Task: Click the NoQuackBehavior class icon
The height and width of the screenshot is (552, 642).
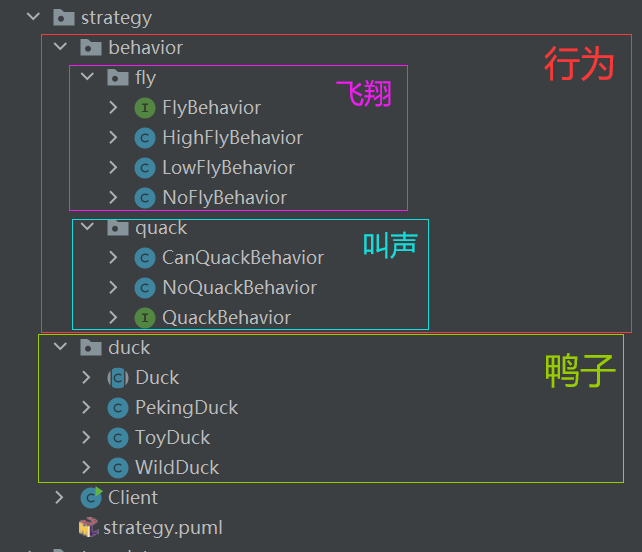Action: 145,288
